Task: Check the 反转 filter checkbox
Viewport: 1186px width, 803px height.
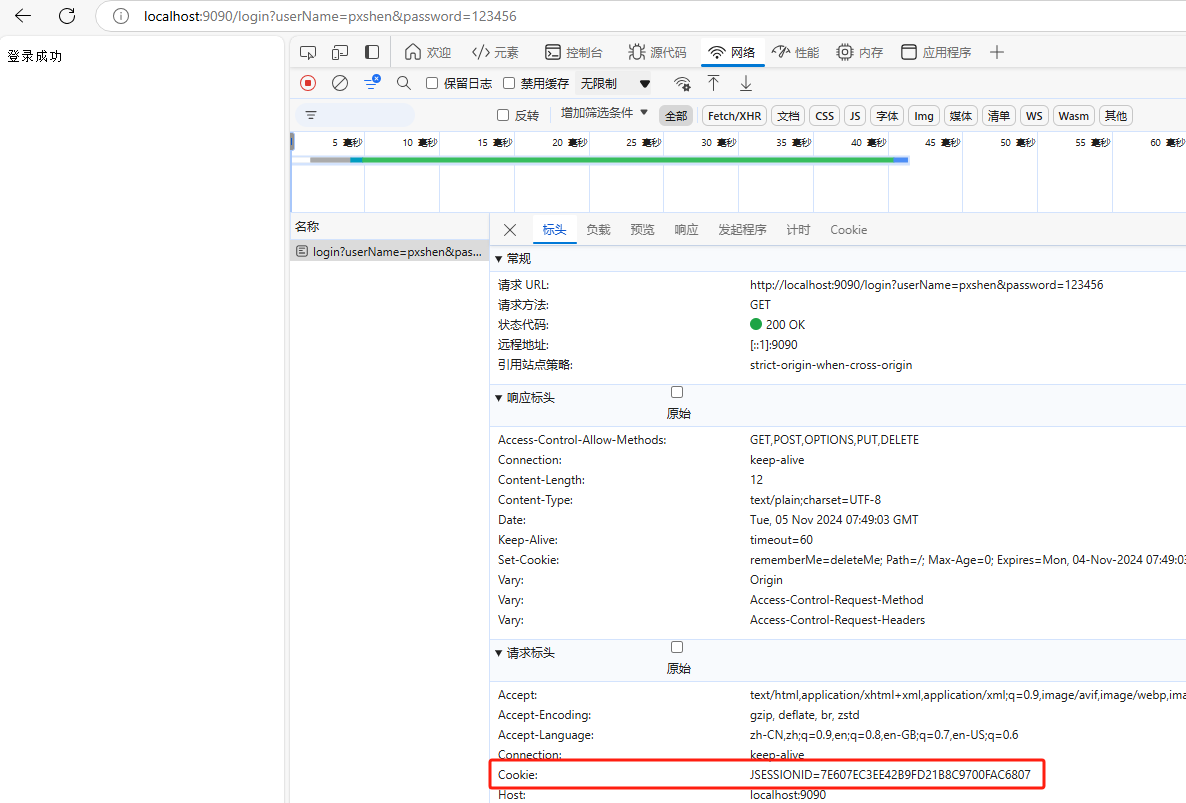Action: pyautogui.click(x=503, y=115)
